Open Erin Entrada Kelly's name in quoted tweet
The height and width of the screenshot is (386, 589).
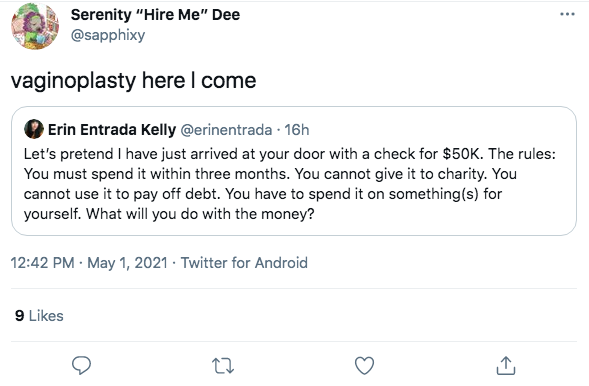click(x=112, y=130)
